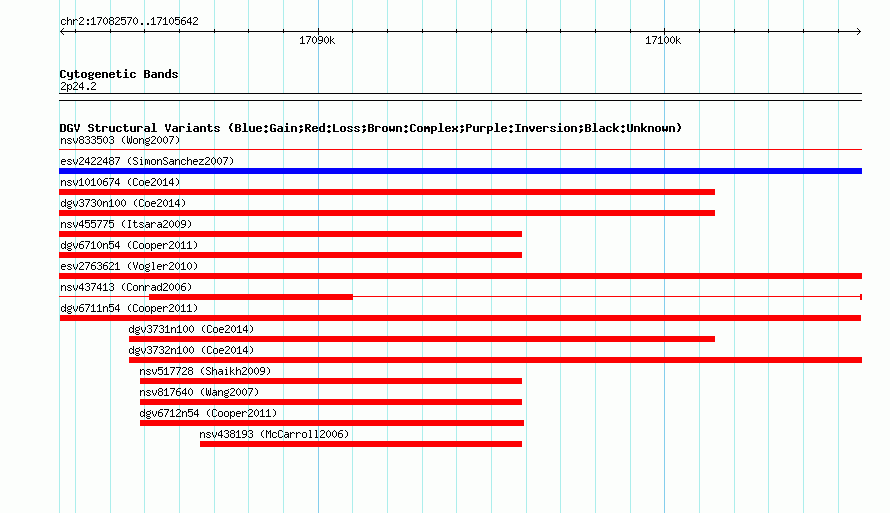Select the red nsv438193 loss bar
This screenshot has width=890, height=513.
[361, 444]
